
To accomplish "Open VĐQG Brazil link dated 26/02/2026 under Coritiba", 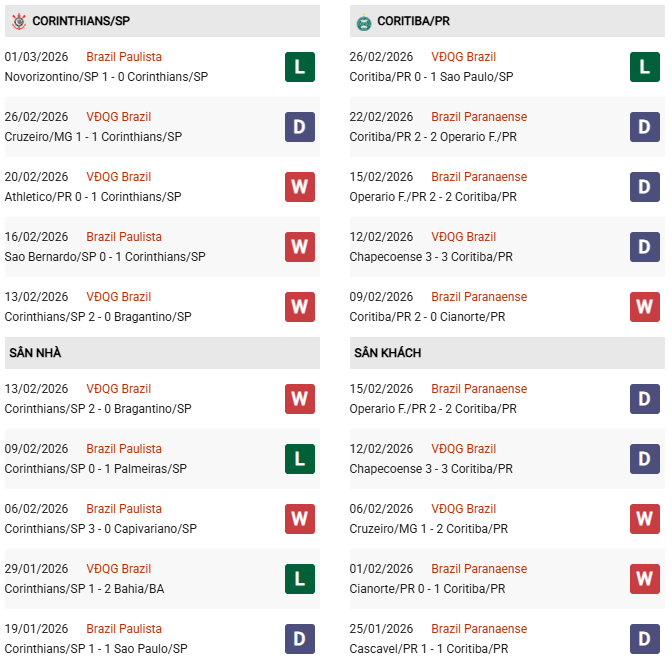I will point(463,57).
